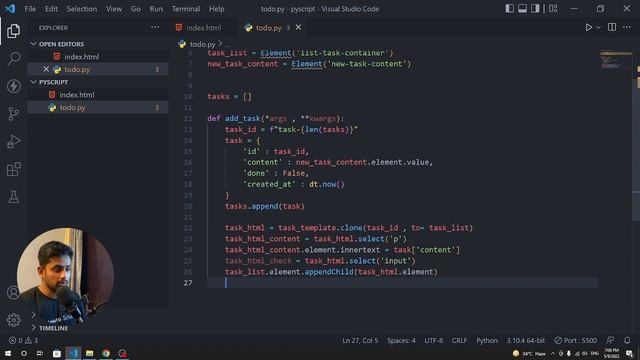Open todo.py in PYSCRIPT folder
640x360 pixels.
click(98, 107)
